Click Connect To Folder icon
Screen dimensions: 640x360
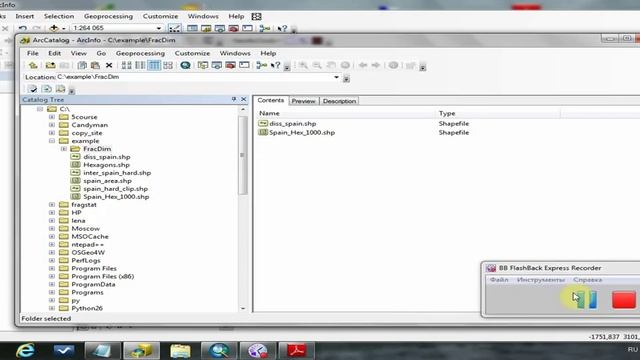[x=50, y=65]
